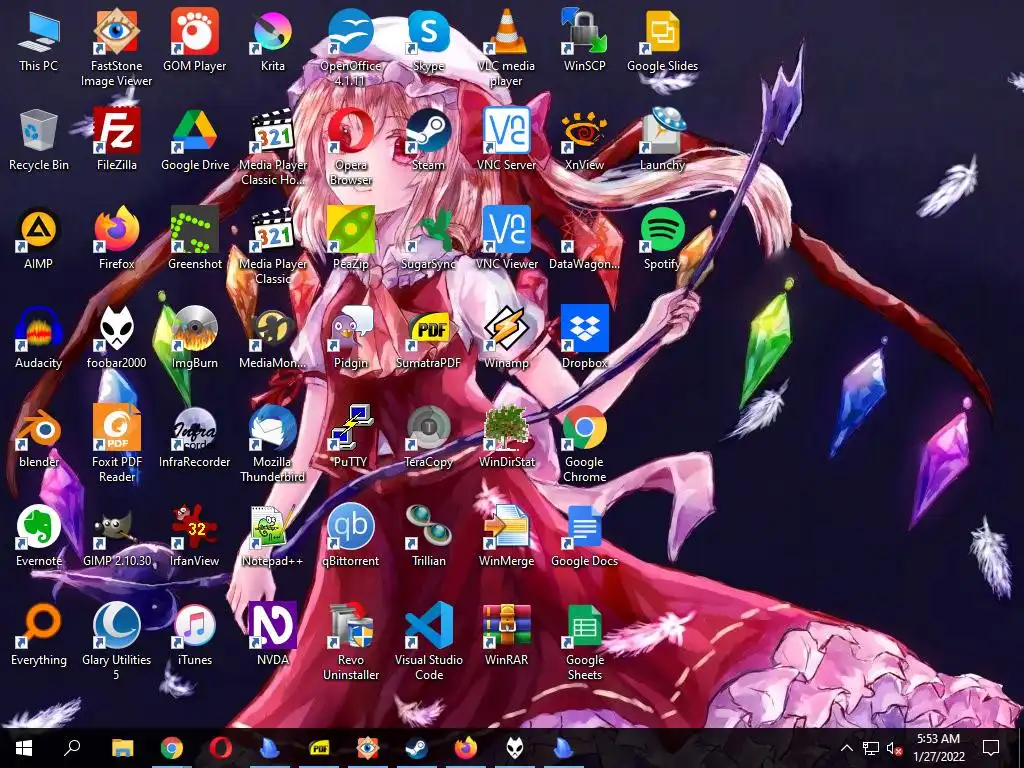Select the Steam shortcut on the desktop
1024x768 pixels.
(428, 140)
